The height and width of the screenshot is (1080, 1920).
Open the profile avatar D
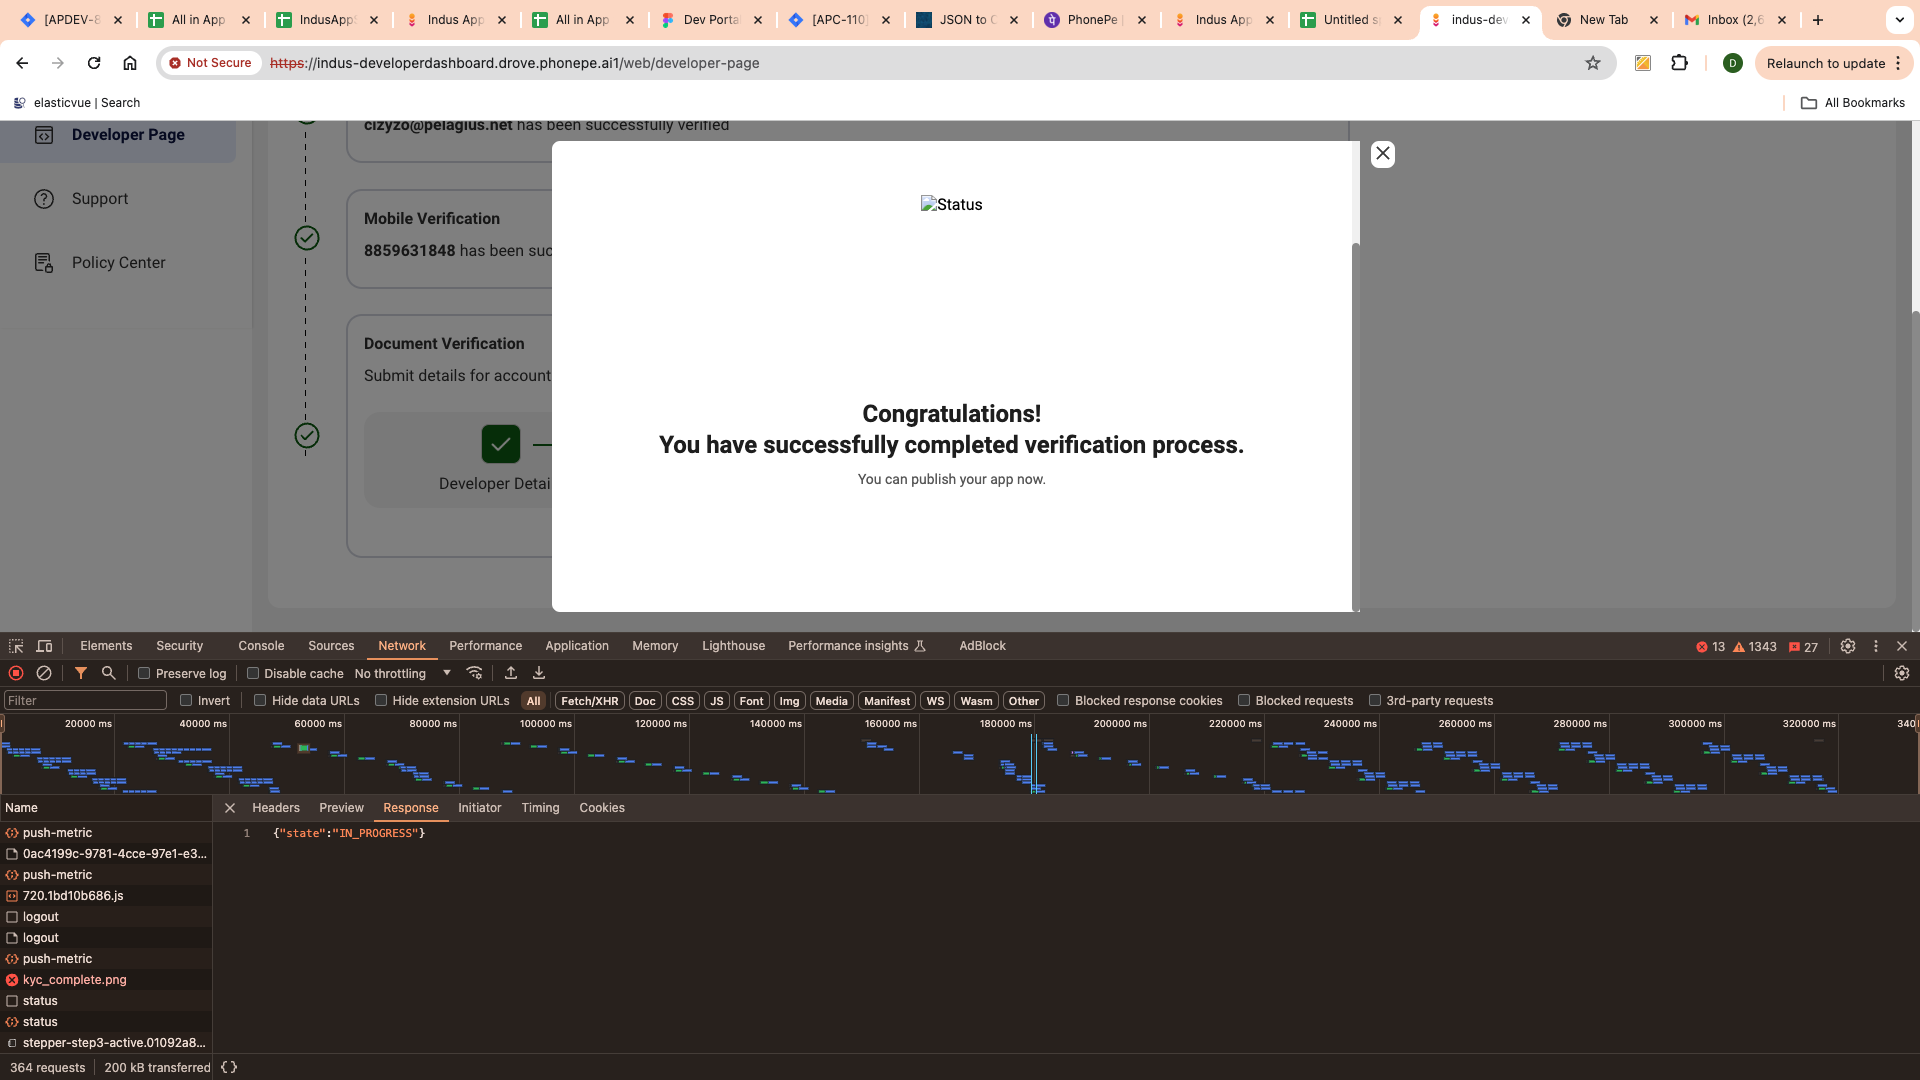[1733, 63]
